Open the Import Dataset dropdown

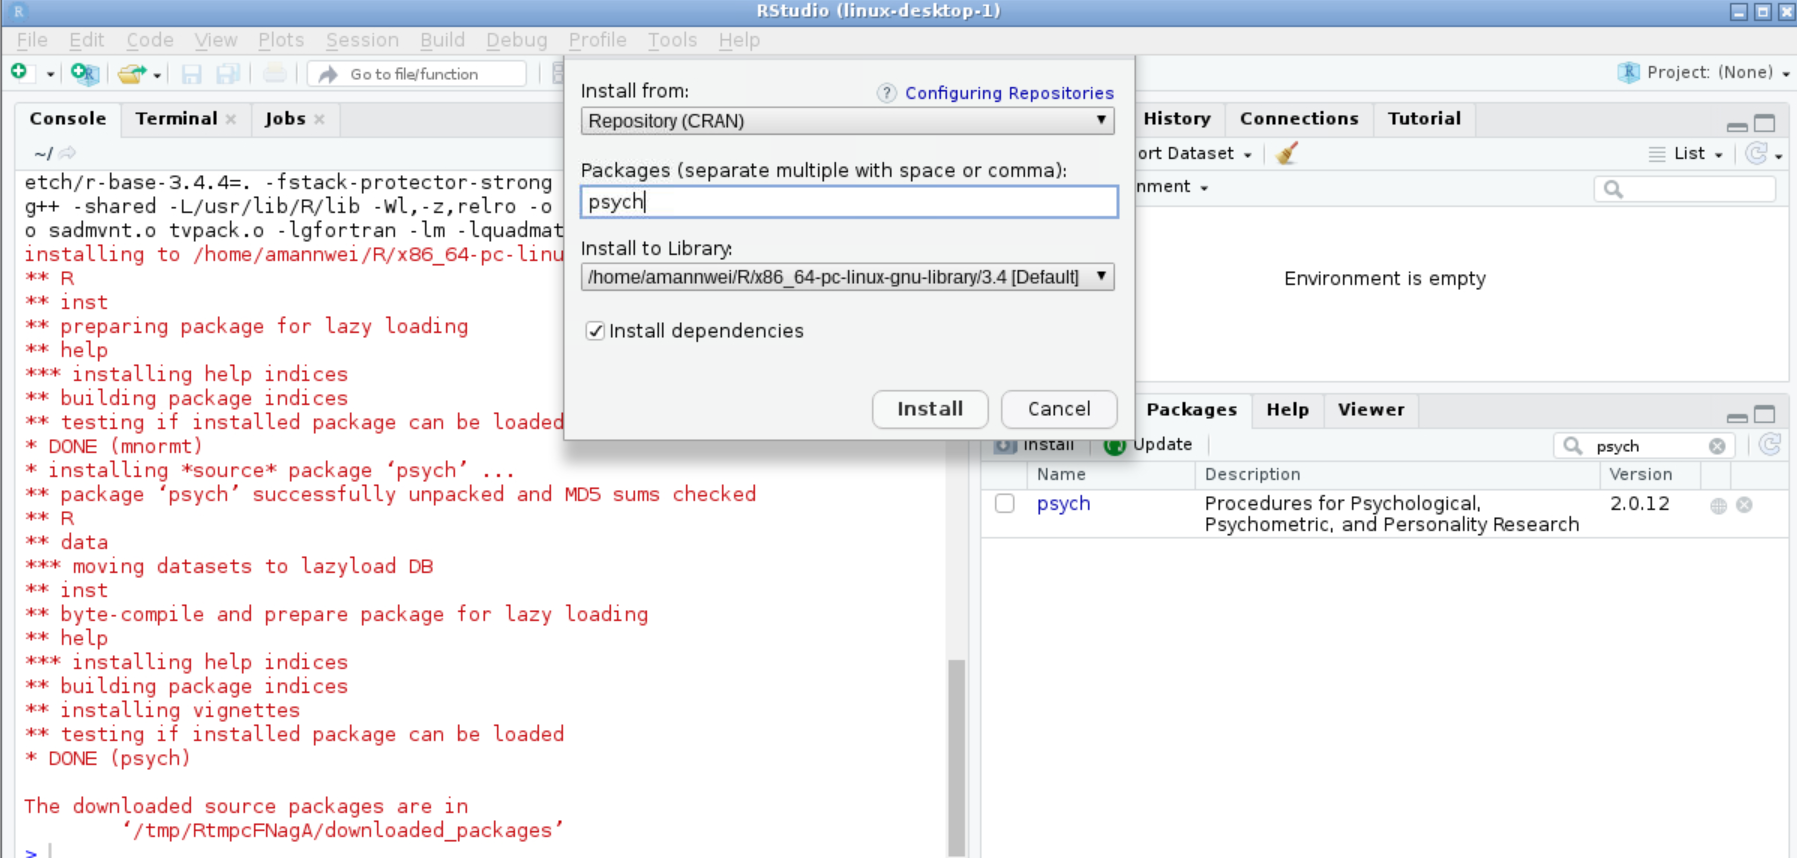pyautogui.click(x=1194, y=154)
